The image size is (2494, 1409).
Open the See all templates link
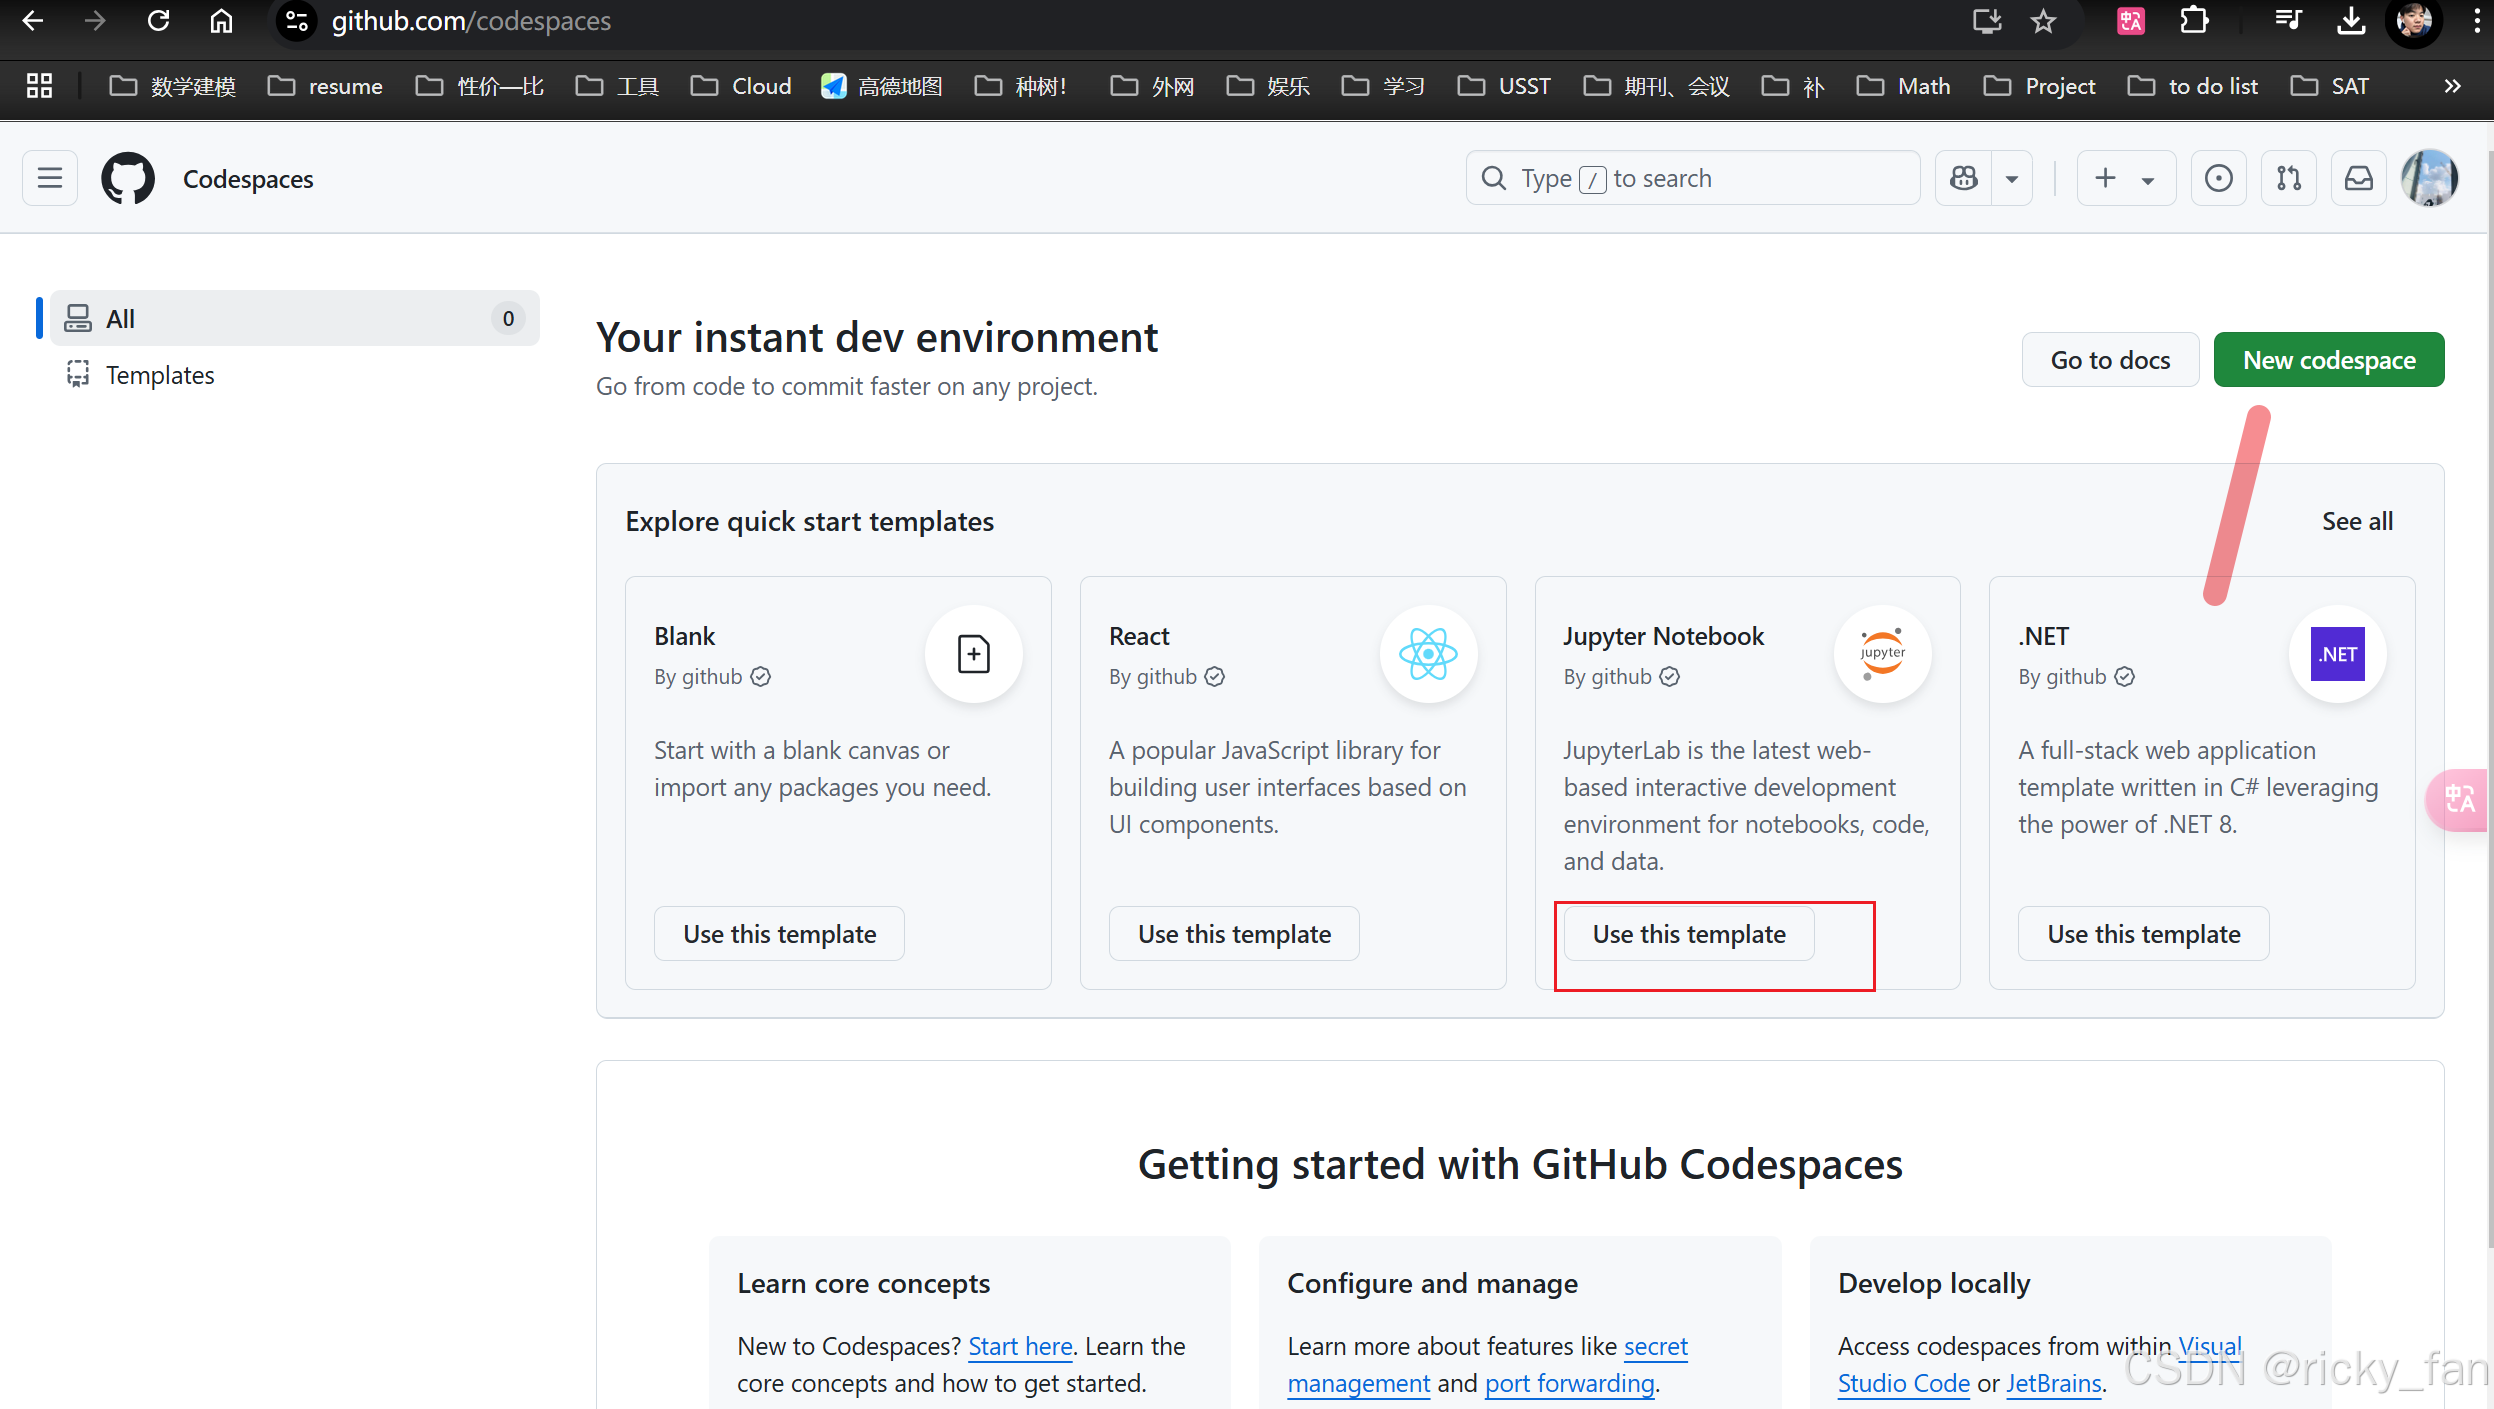coord(2356,521)
